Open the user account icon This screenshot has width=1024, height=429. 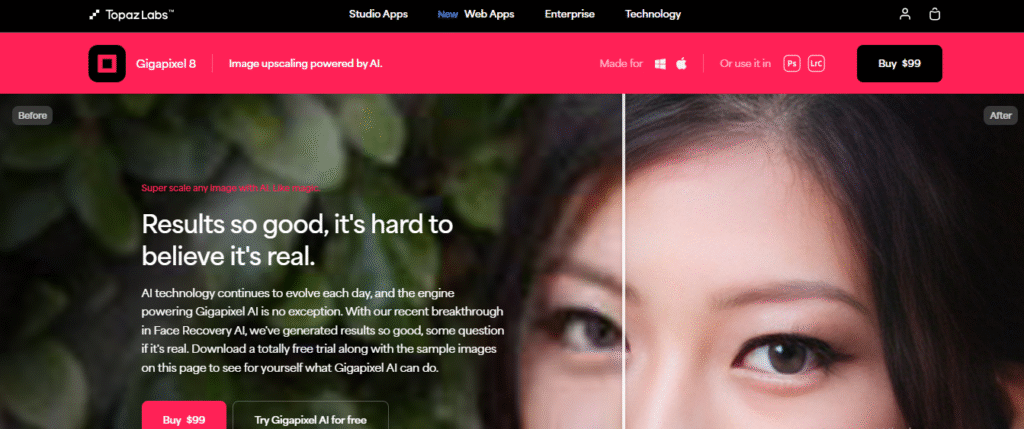coord(904,14)
